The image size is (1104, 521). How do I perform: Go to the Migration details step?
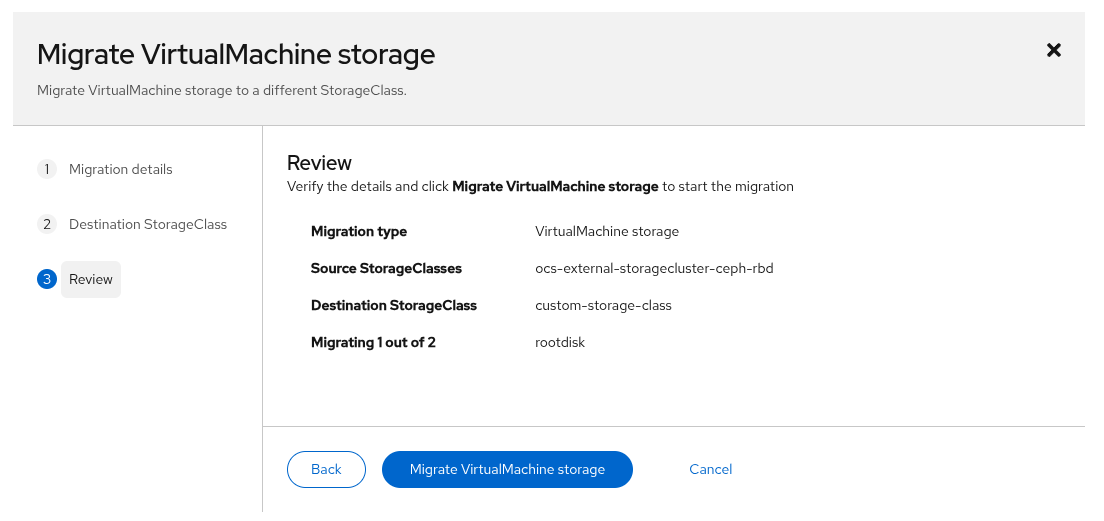click(120, 169)
